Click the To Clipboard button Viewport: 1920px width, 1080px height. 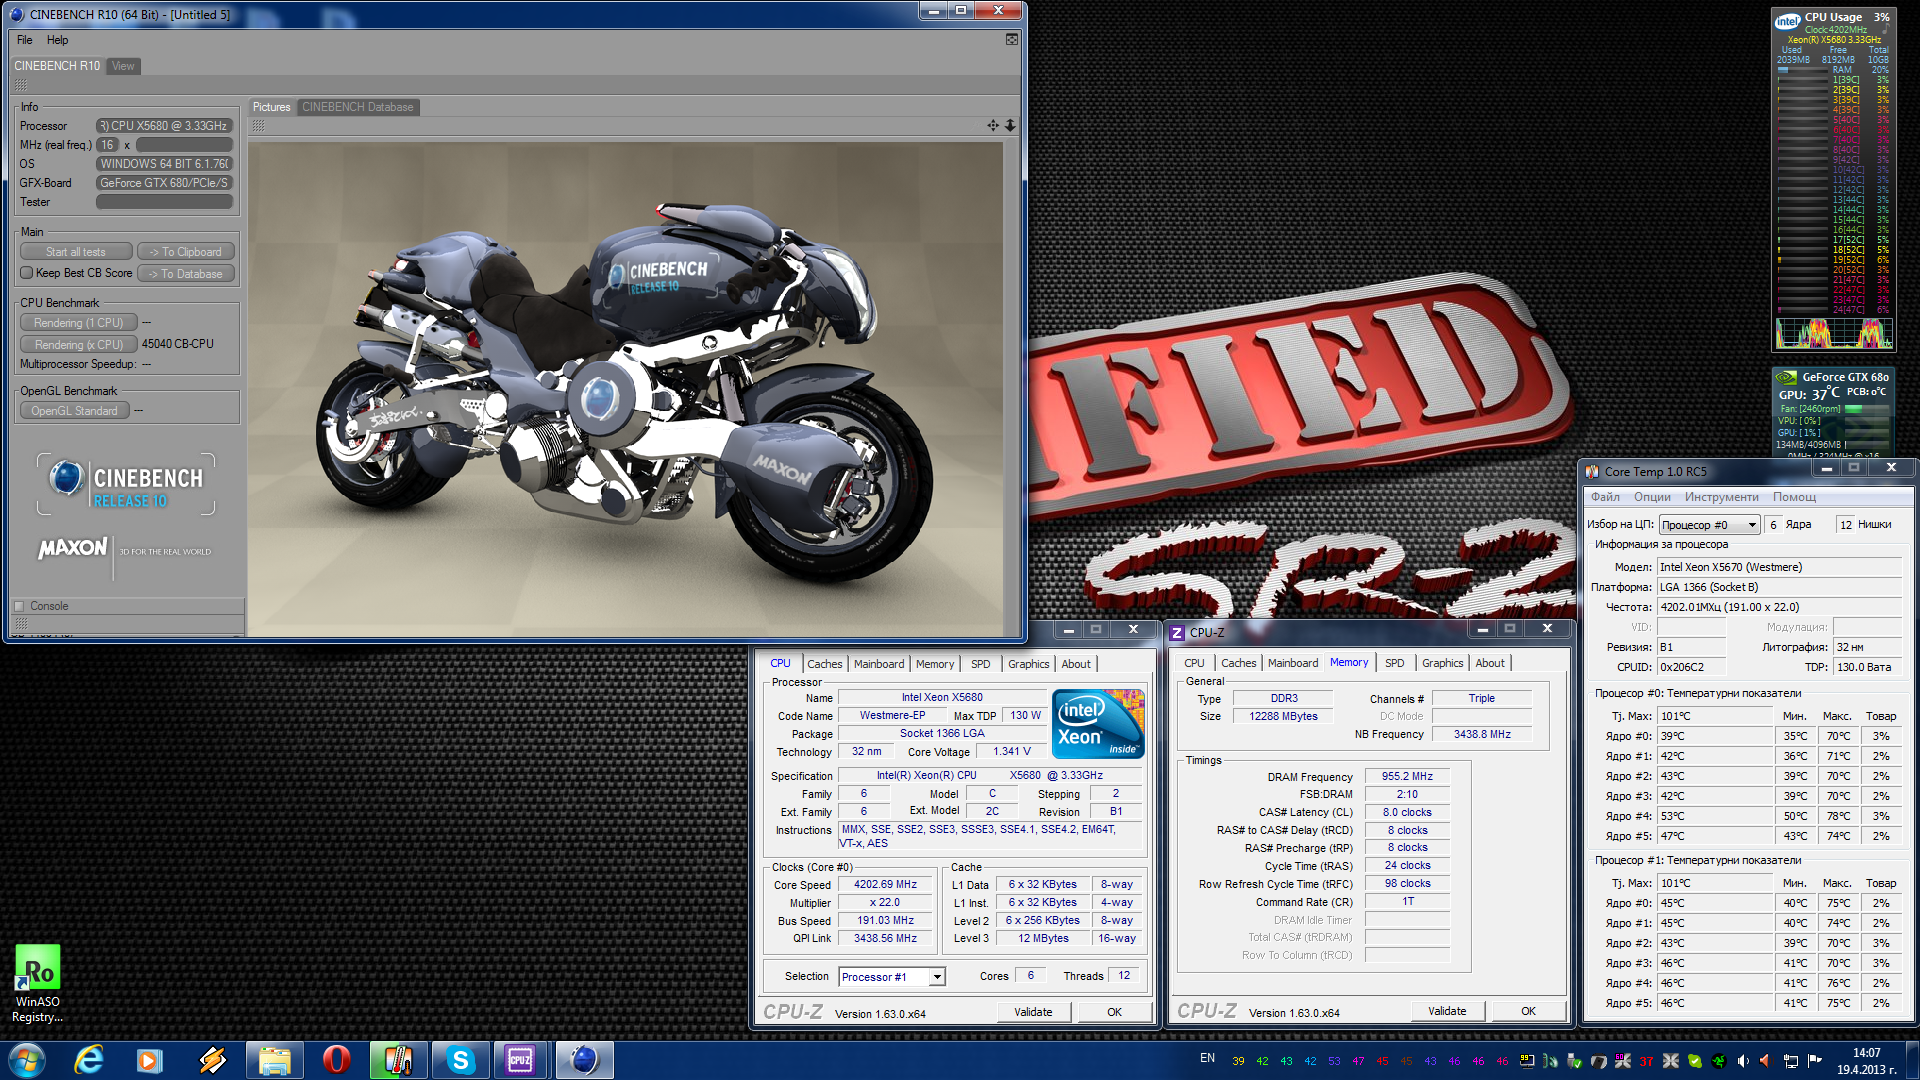click(186, 252)
